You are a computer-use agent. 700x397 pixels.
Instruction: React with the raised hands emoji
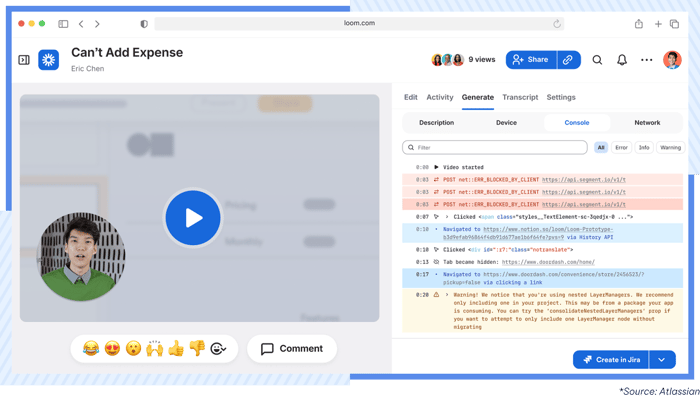pyautogui.click(x=154, y=348)
